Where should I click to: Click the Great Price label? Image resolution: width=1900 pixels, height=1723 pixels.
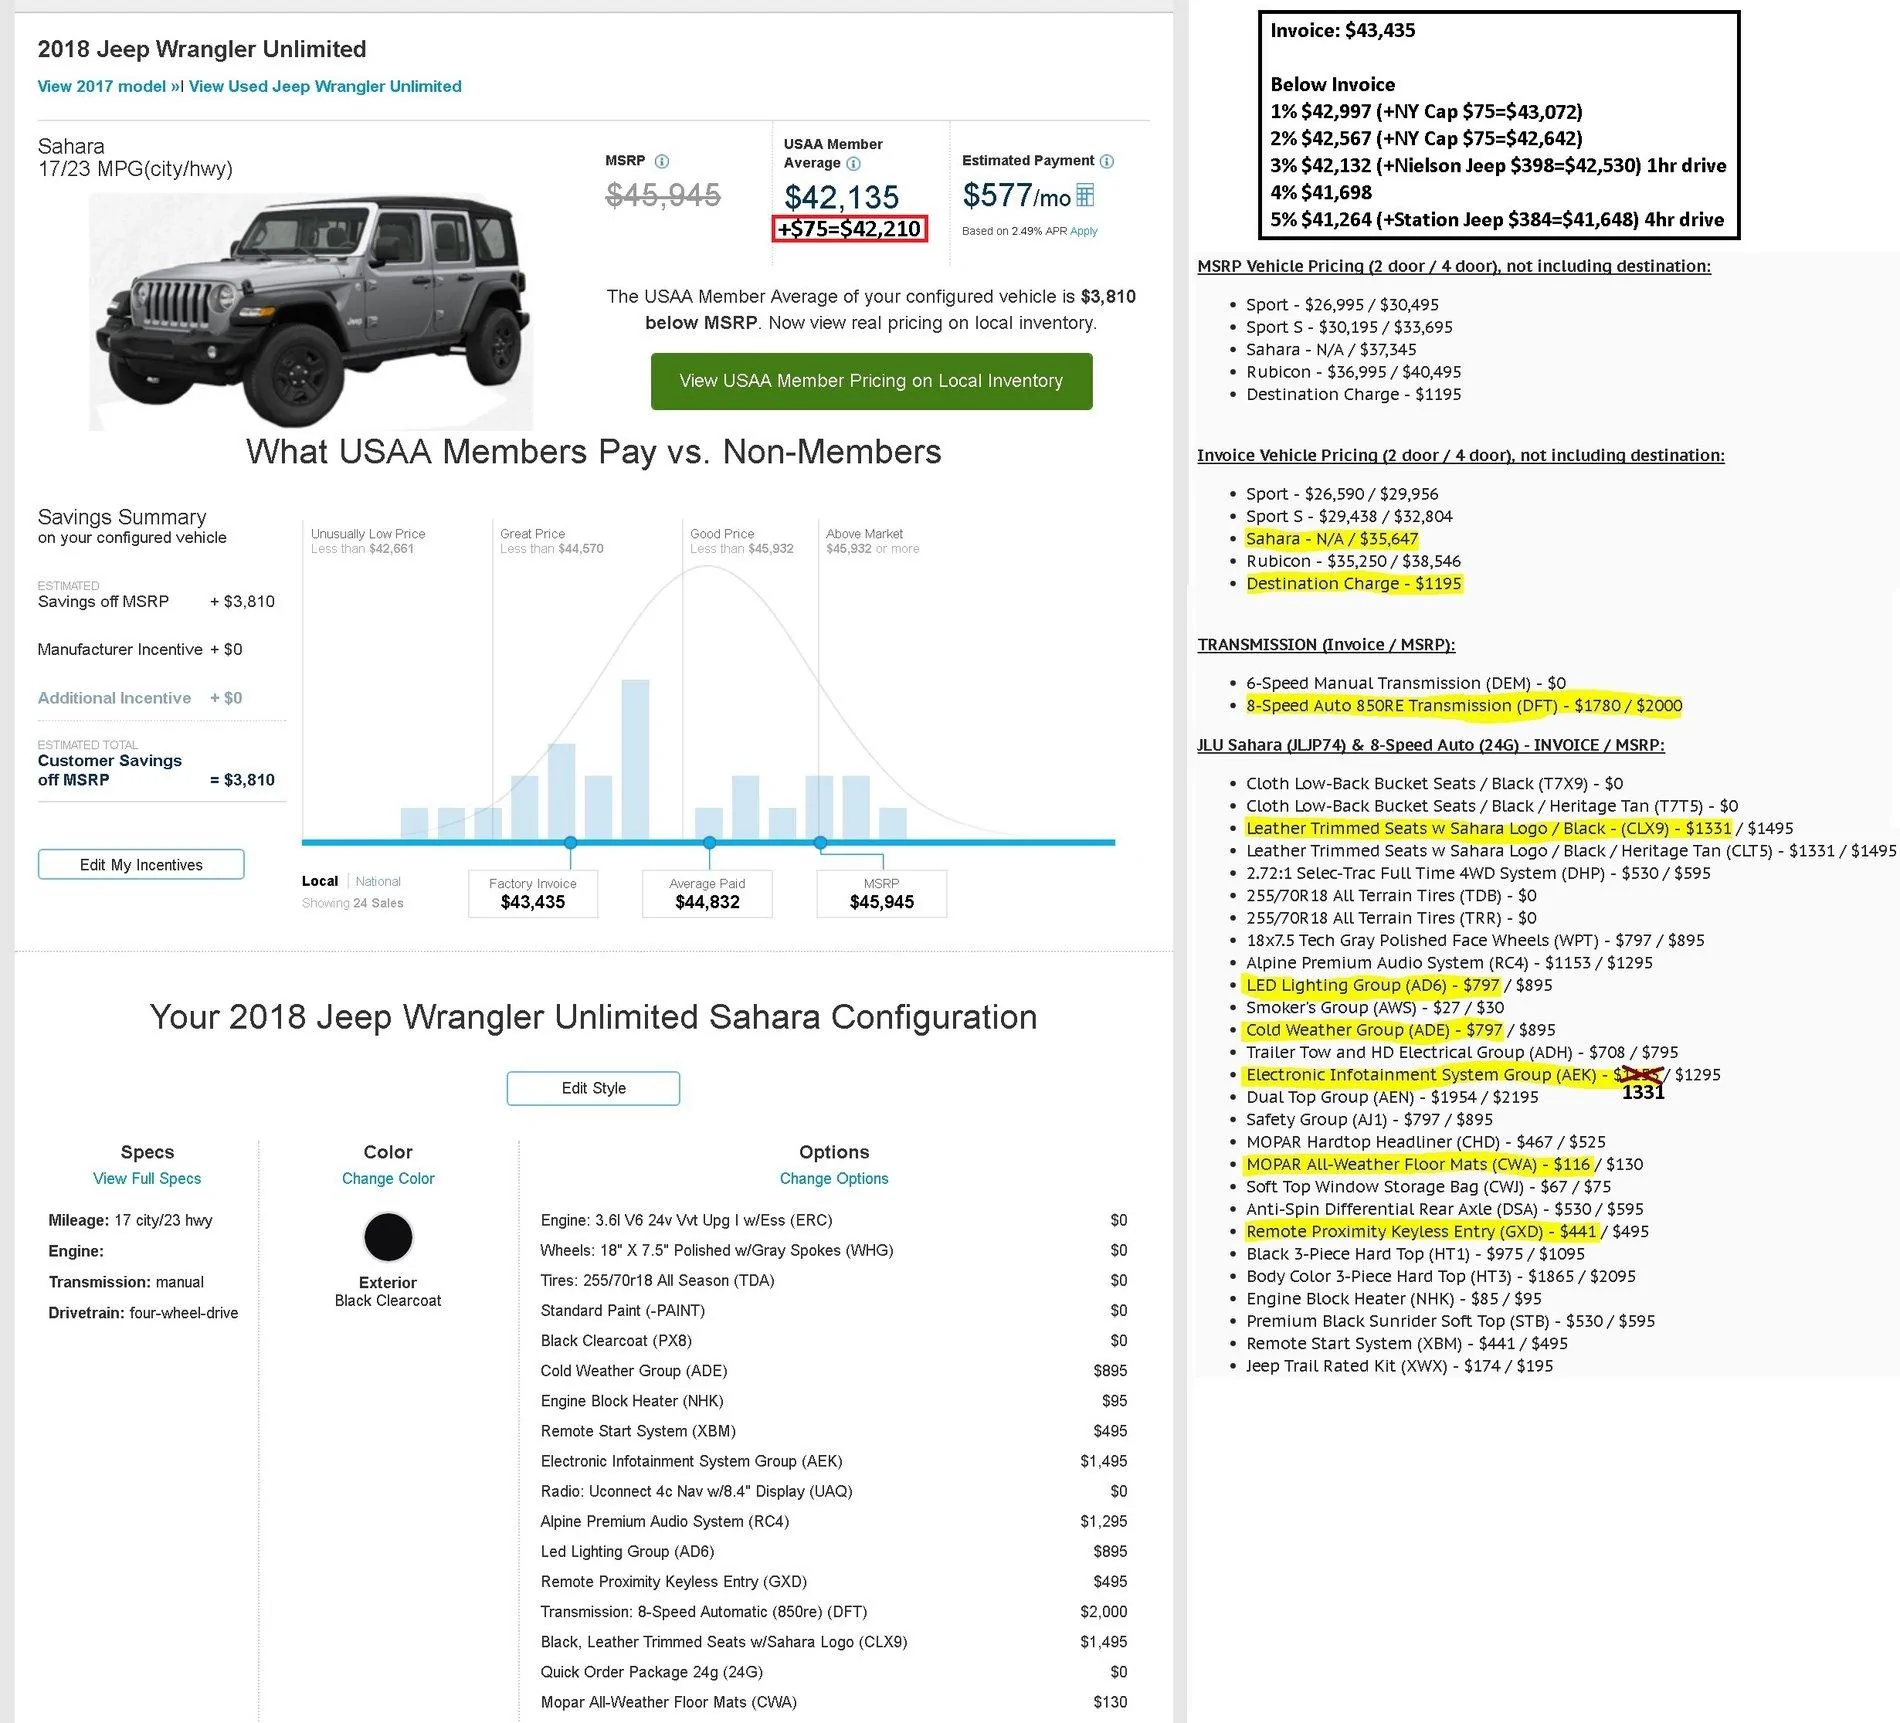(x=532, y=534)
